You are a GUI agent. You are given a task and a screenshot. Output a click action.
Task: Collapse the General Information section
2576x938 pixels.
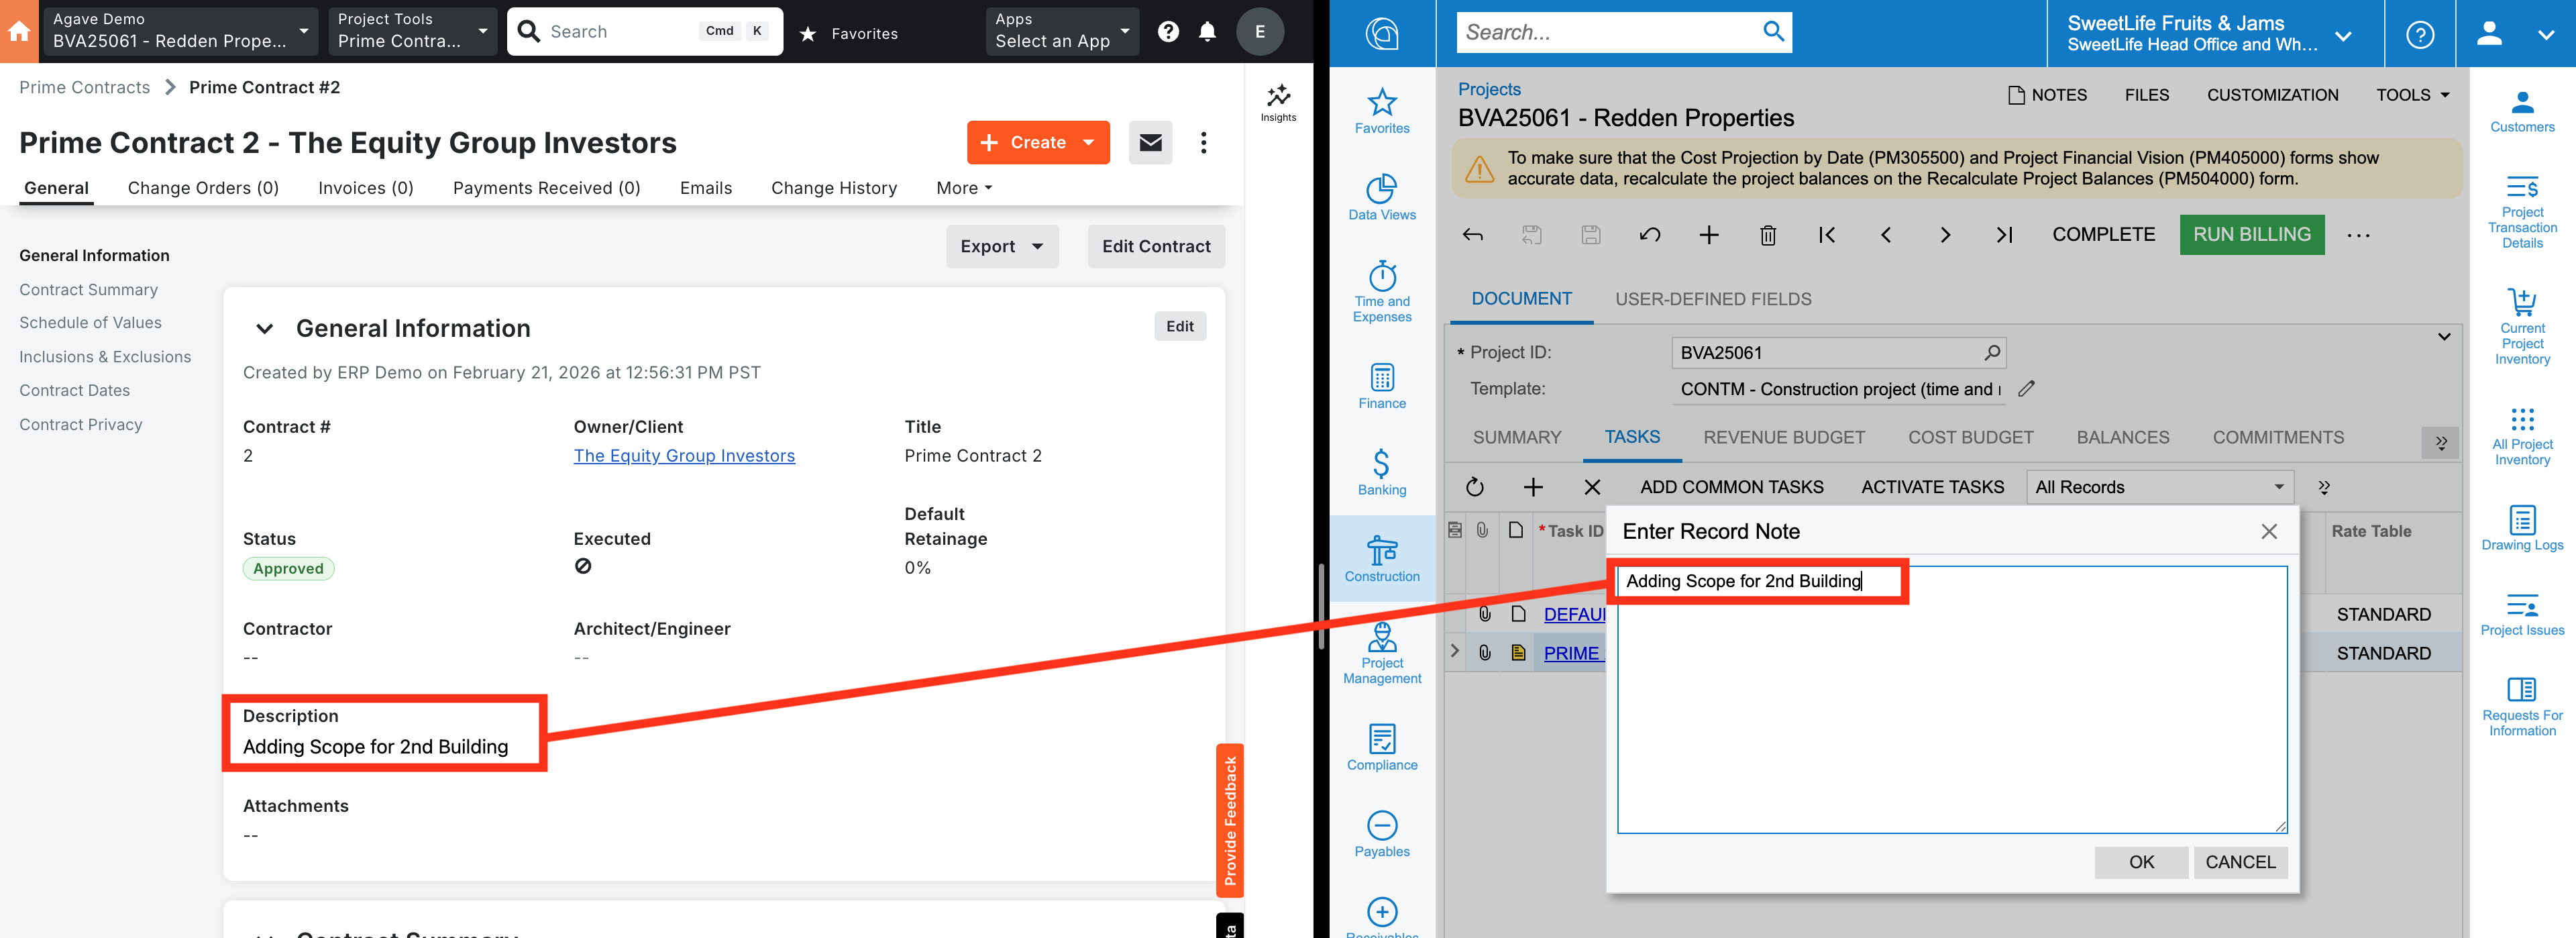pyautogui.click(x=265, y=328)
